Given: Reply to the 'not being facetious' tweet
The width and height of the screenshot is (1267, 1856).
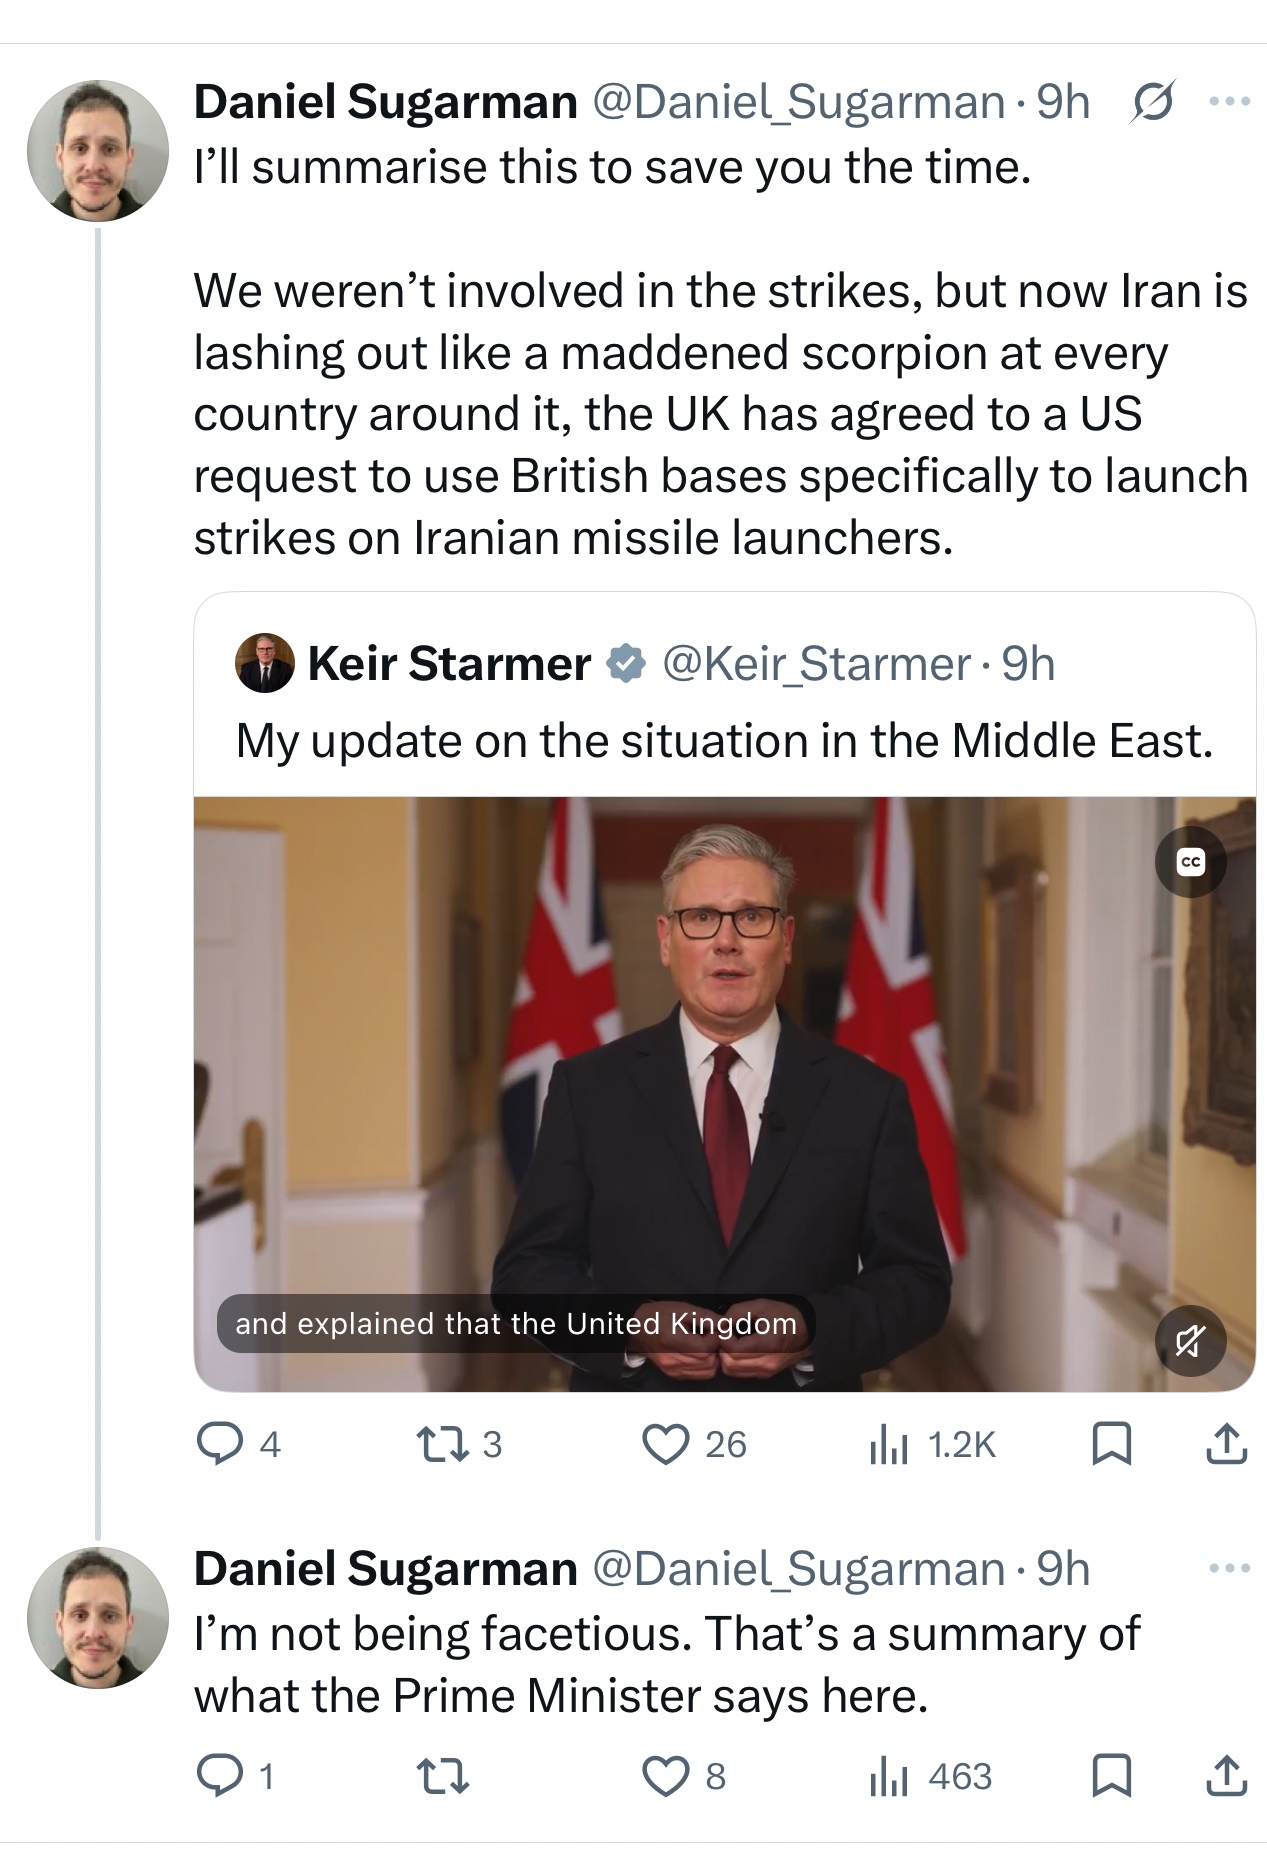Looking at the screenshot, I should [x=217, y=1776].
